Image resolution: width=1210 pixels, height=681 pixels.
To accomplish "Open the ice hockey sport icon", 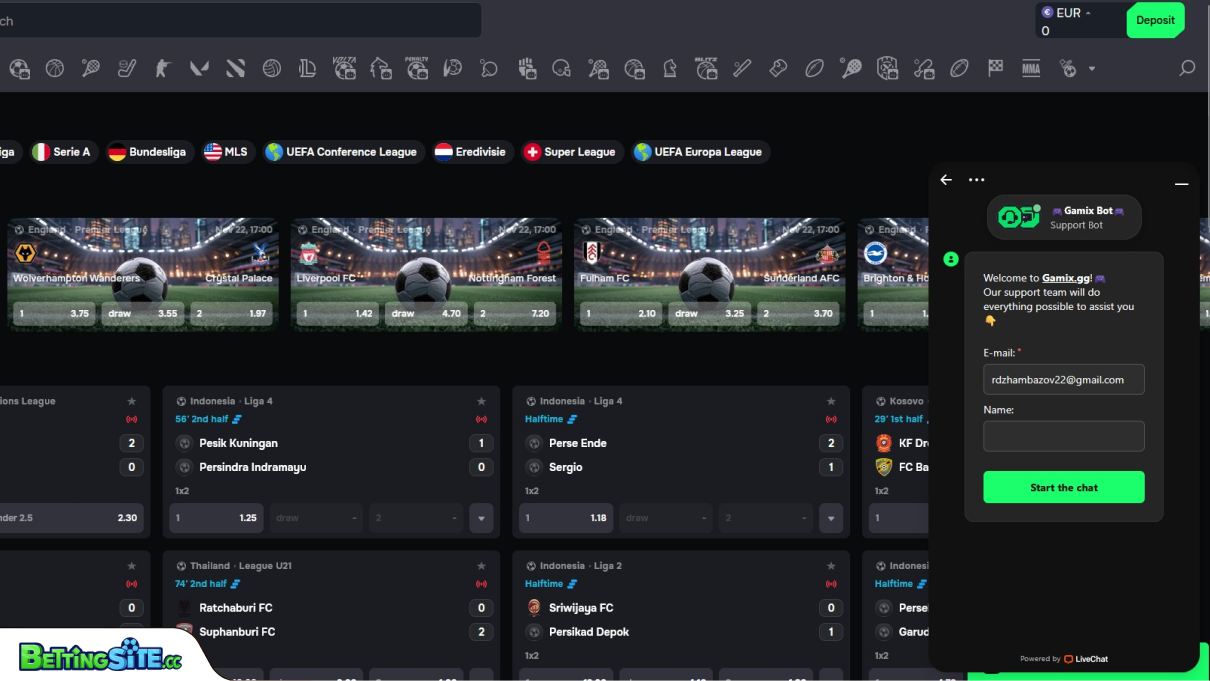I will coord(127,68).
